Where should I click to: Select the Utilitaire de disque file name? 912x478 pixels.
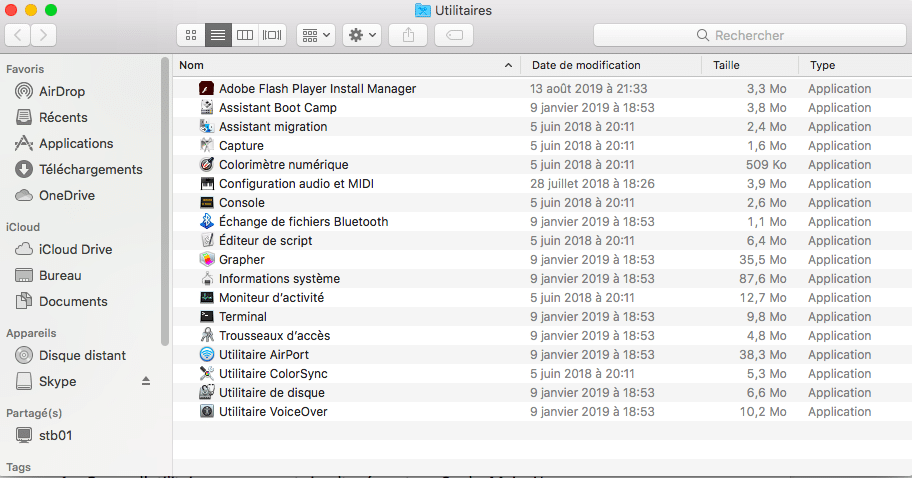tap(272, 393)
